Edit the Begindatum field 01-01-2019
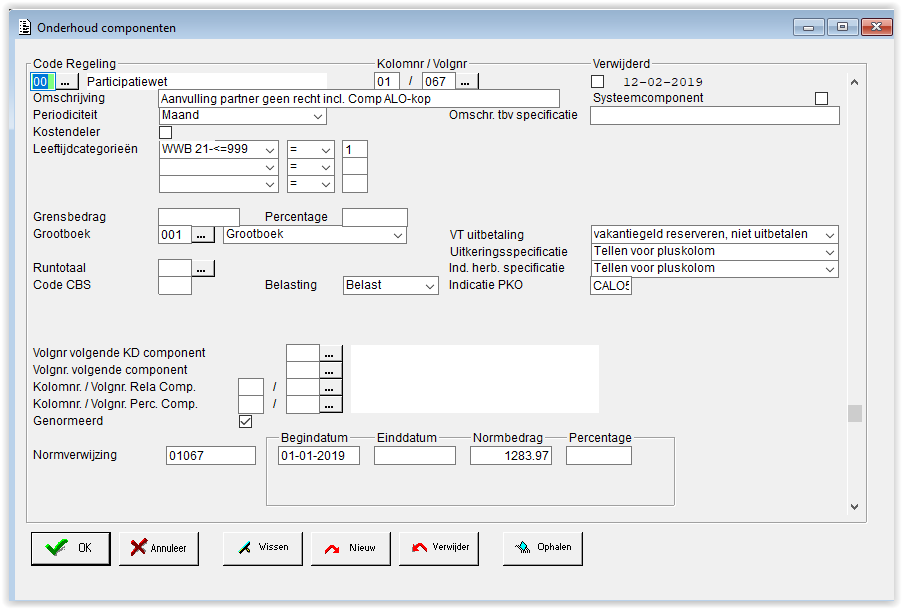Viewport: 902px width, 609px height. 319,455
